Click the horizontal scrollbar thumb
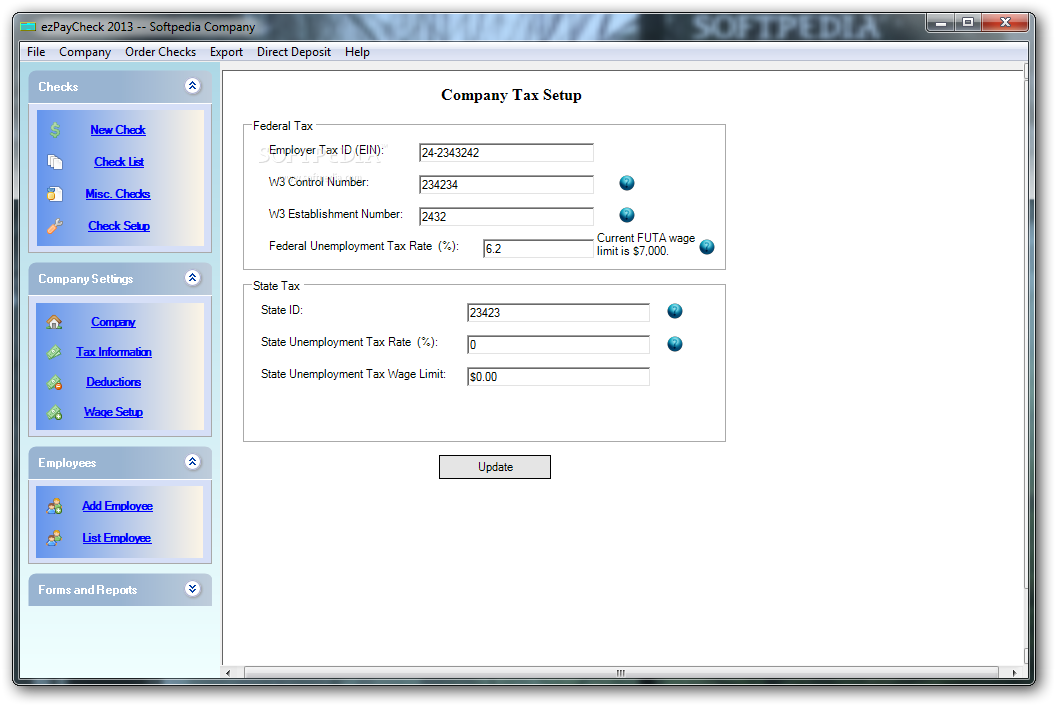The height and width of the screenshot is (706, 1056). click(x=621, y=672)
